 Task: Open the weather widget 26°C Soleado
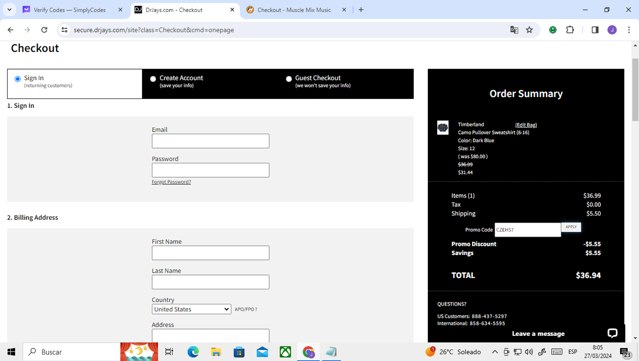coord(453,352)
